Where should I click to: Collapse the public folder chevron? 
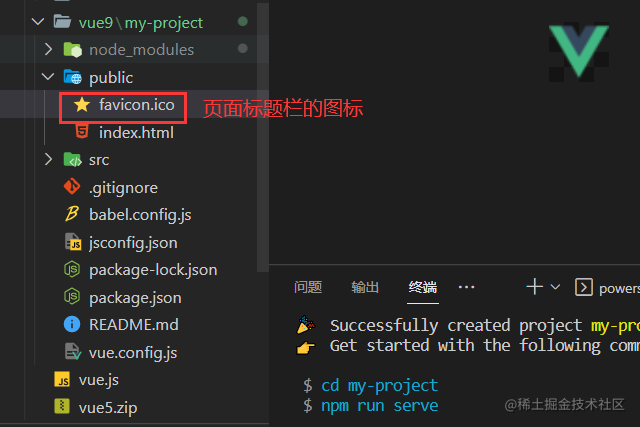coord(48,77)
